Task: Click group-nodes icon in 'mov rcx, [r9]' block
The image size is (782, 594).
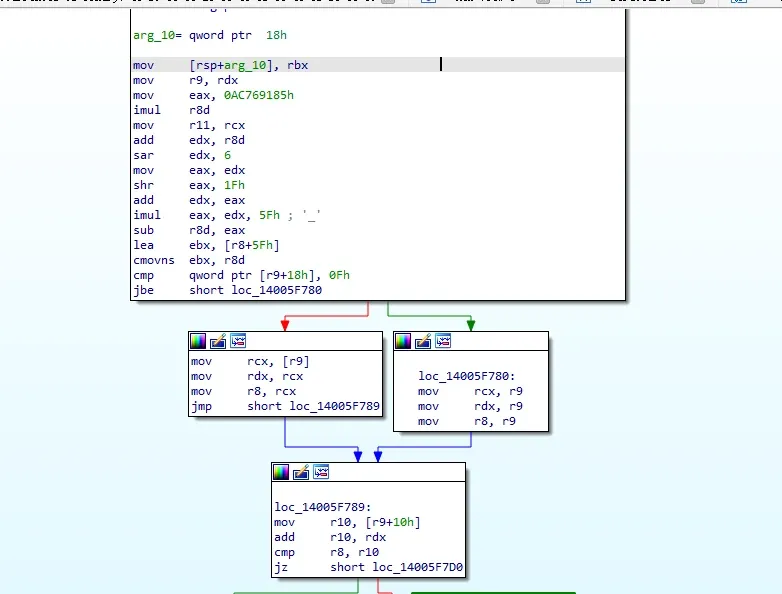Action: (238, 341)
